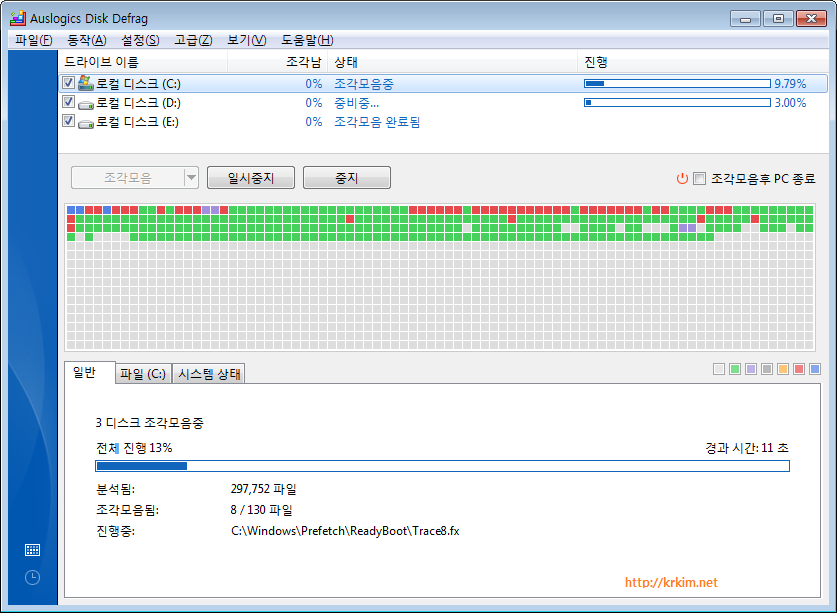The width and height of the screenshot is (837, 613).
Task: Click the 전체 진행 13% label
Action: 134,447
